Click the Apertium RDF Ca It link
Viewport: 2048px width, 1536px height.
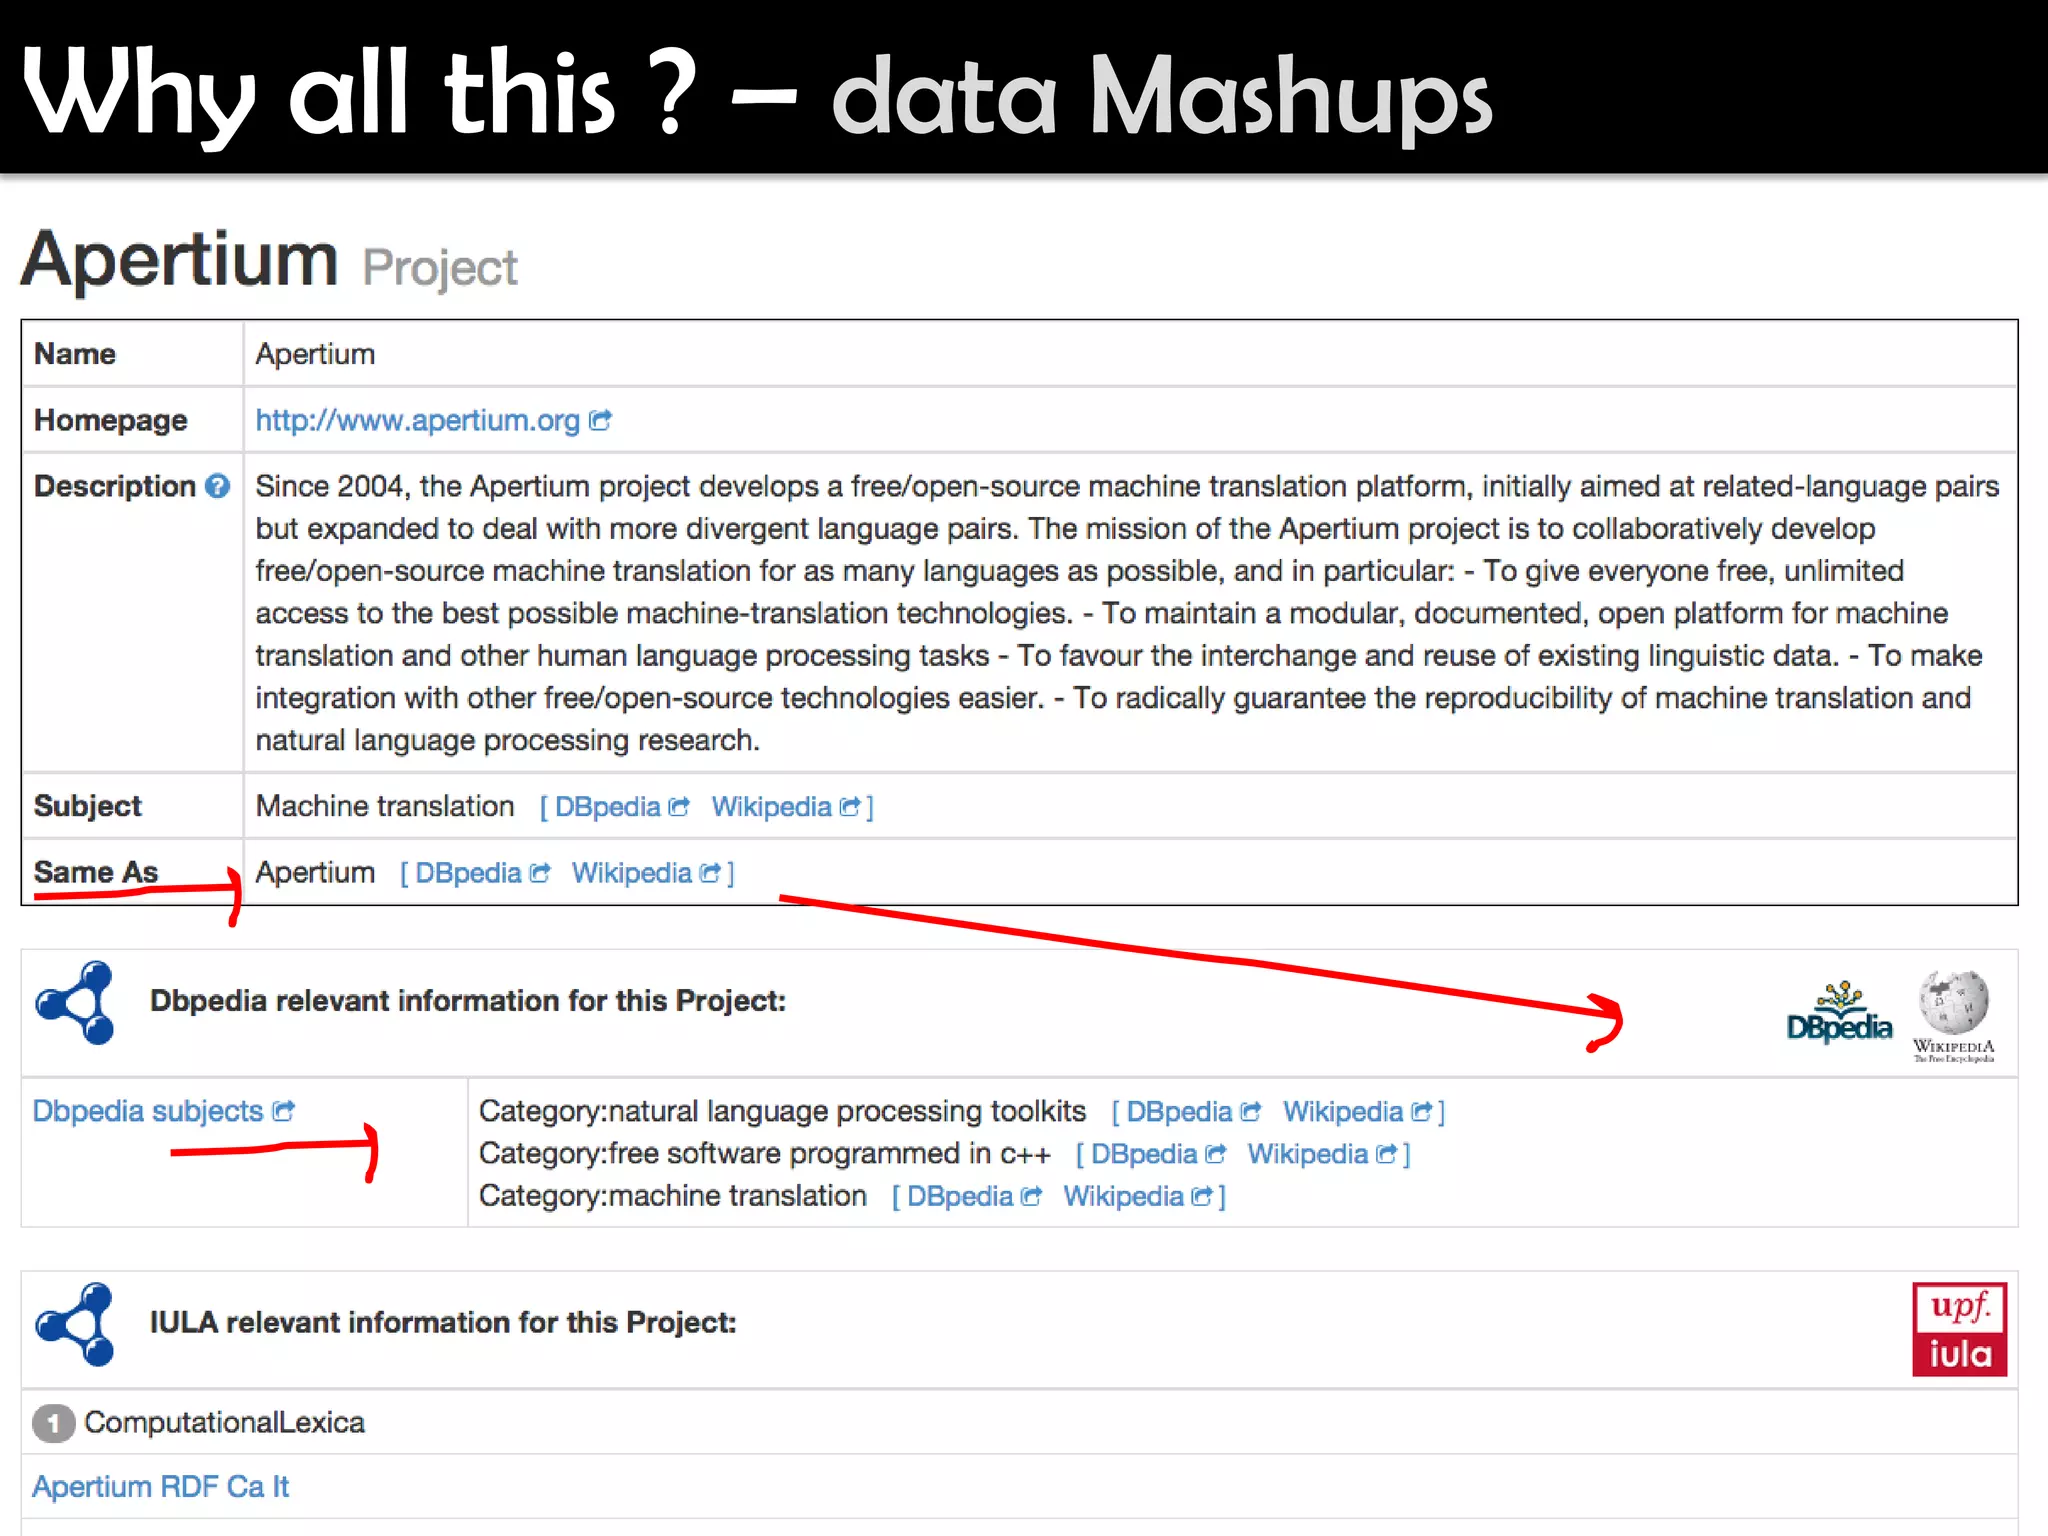(x=160, y=1487)
